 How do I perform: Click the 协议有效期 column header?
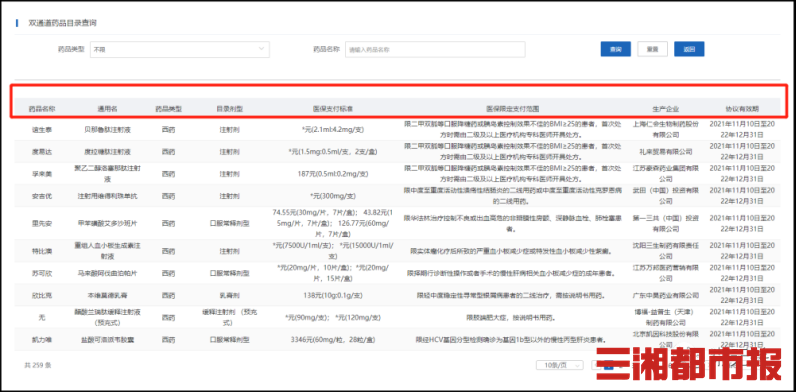pos(742,109)
